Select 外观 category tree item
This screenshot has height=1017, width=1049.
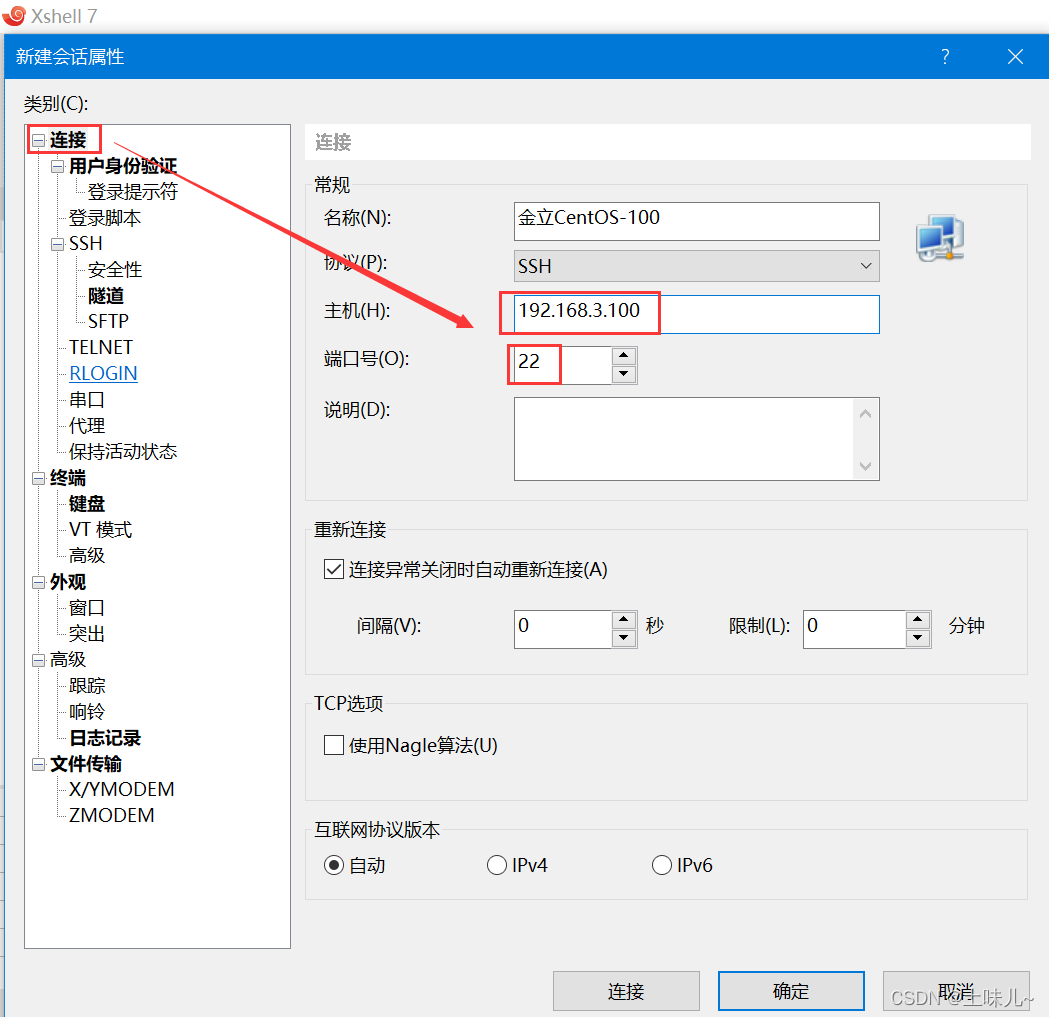[68, 582]
